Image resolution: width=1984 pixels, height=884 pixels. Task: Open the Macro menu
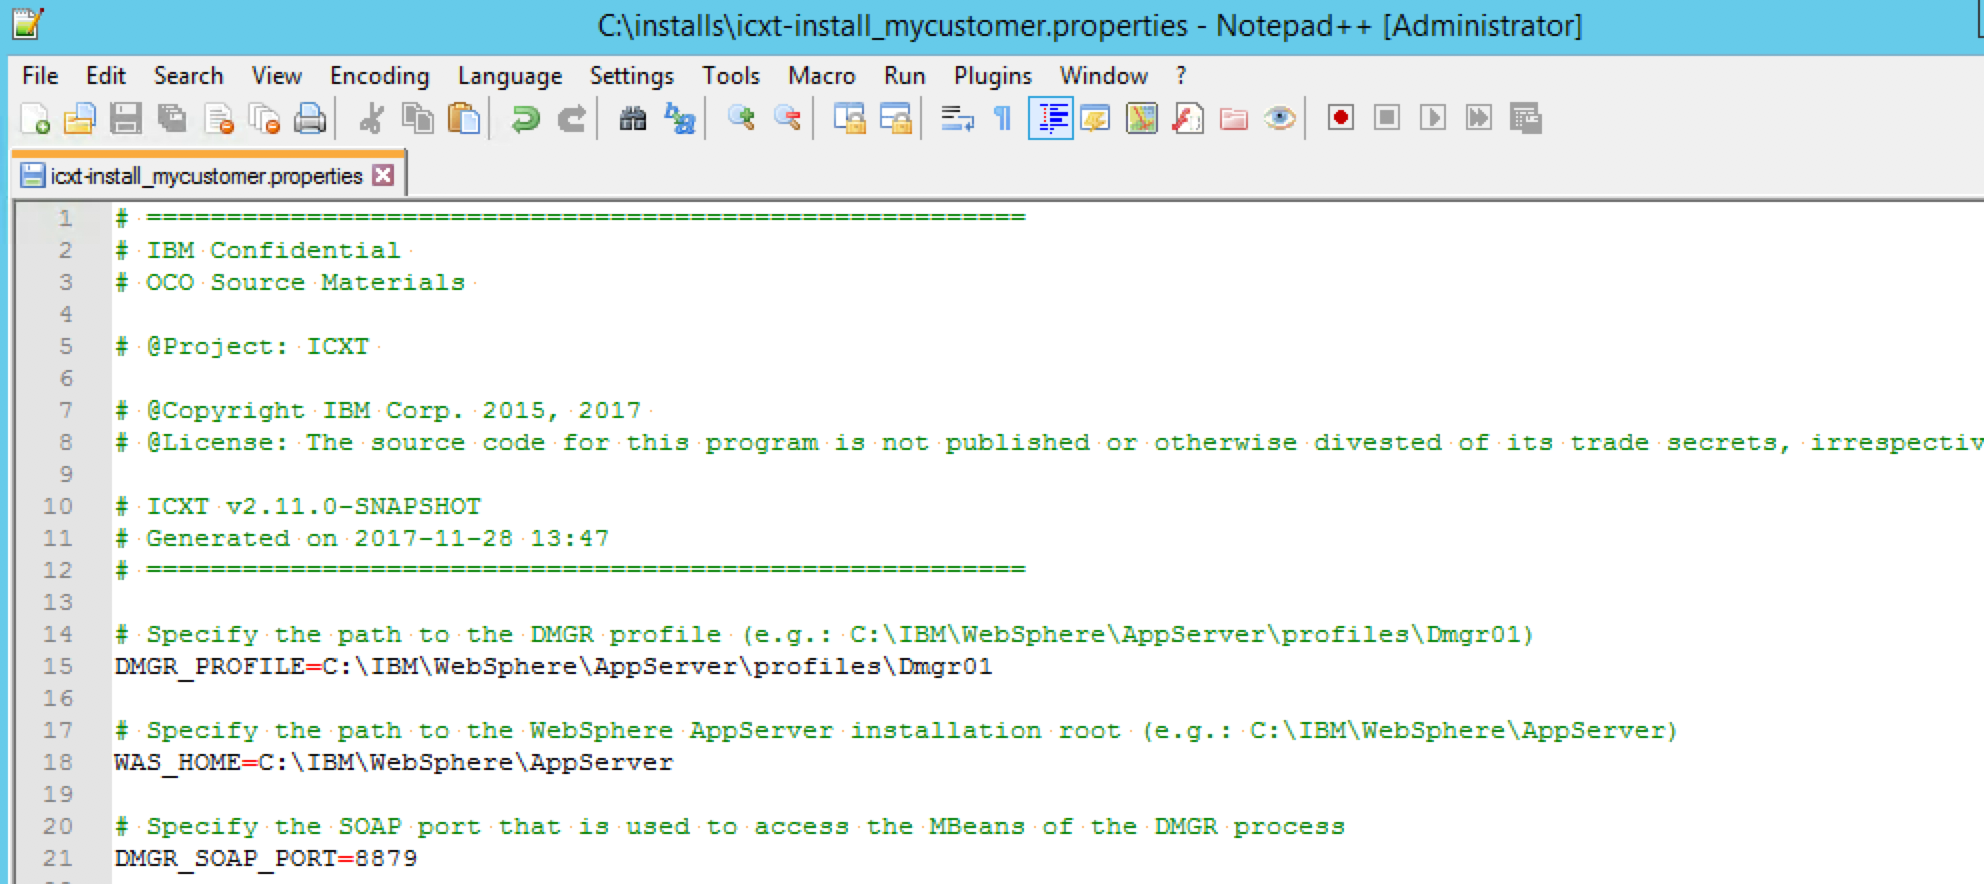tap(821, 76)
